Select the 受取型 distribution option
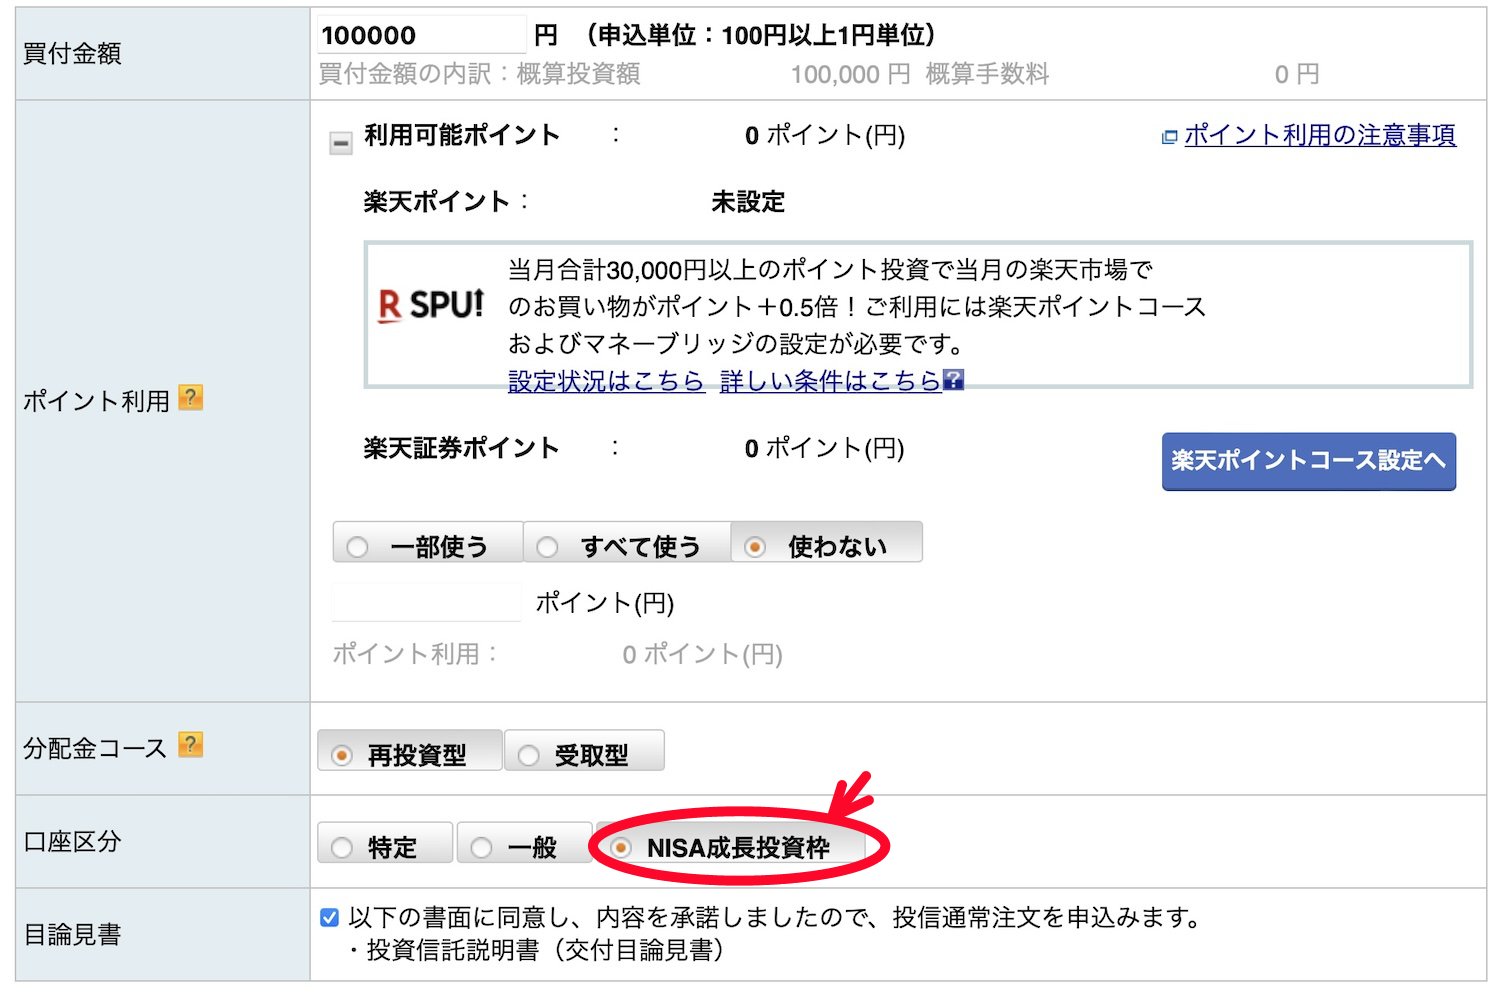1500x998 pixels. coord(584,752)
